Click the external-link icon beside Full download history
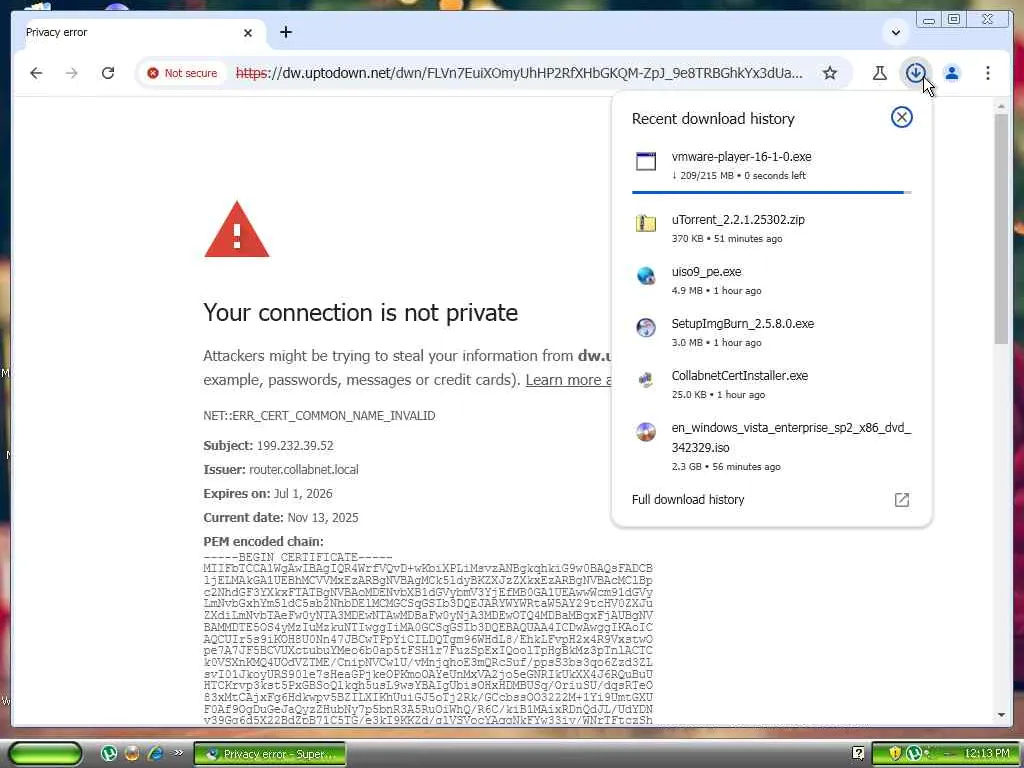Screen dimensions: 1024x768 (902, 500)
